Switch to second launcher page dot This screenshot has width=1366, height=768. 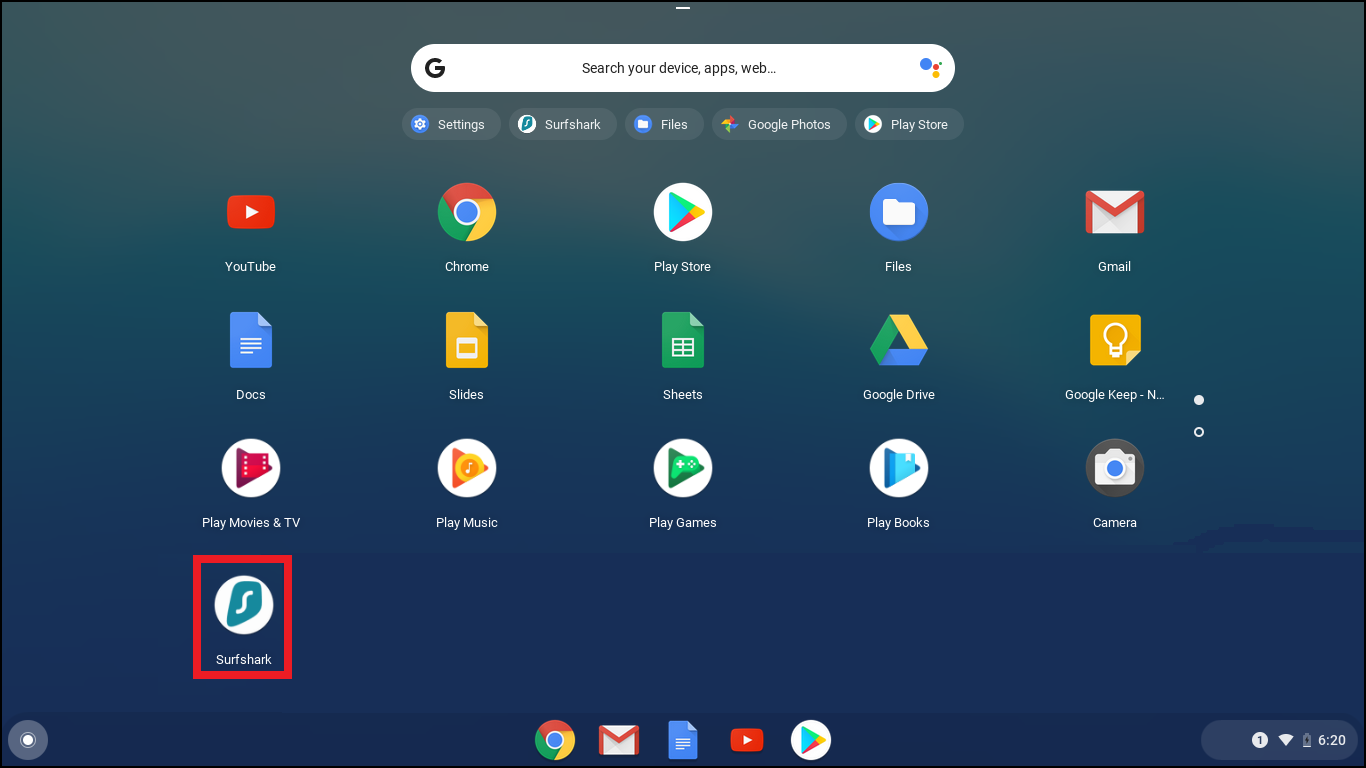point(1199,432)
